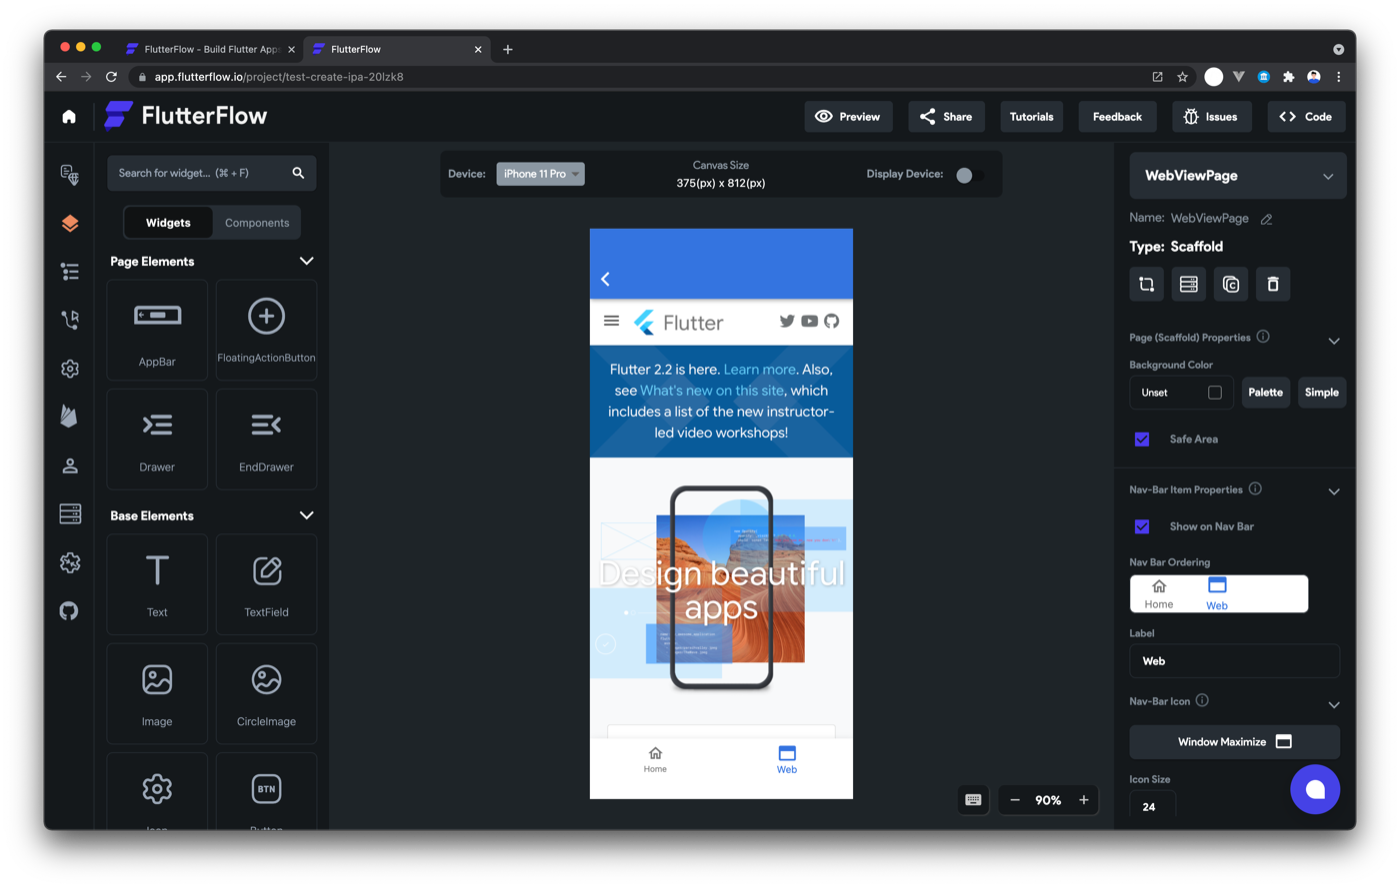The width and height of the screenshot is (1400, 888).
Task: Open the GitHub sidebar icon
Action: click(69, 610)
